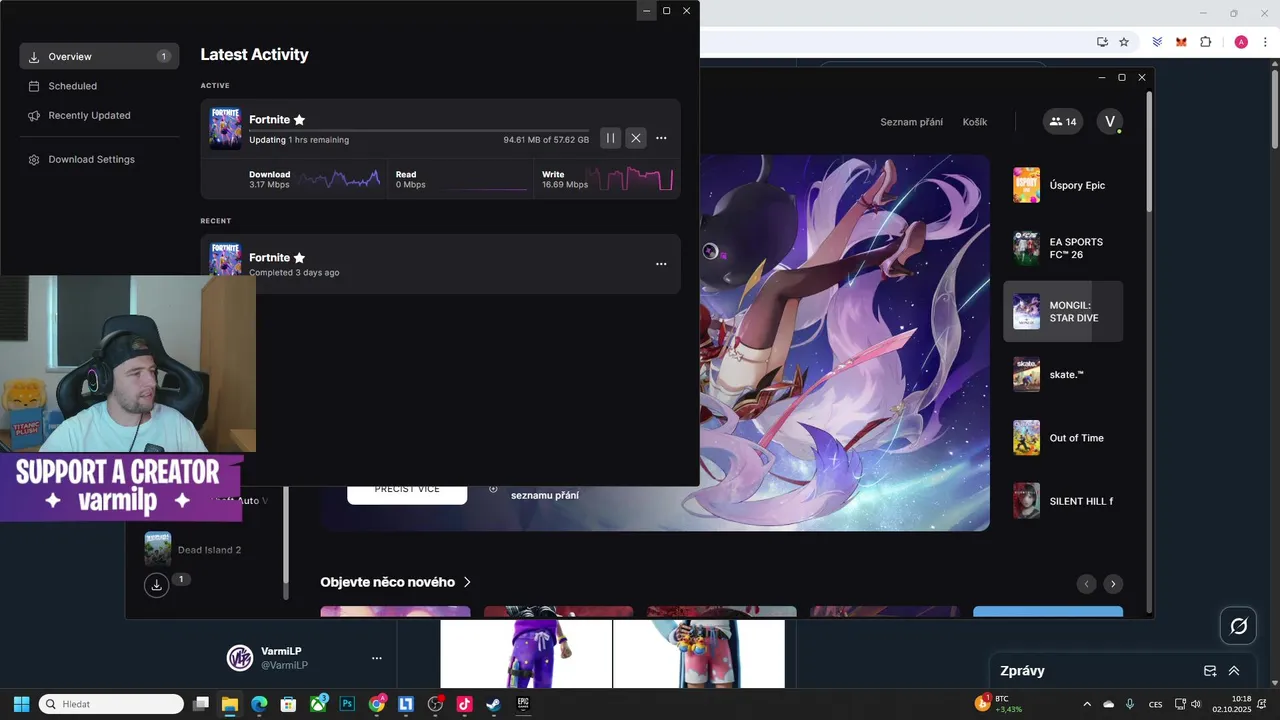
Task: Click the install app icon in Chrome address bar
Action: (1102, 42)
